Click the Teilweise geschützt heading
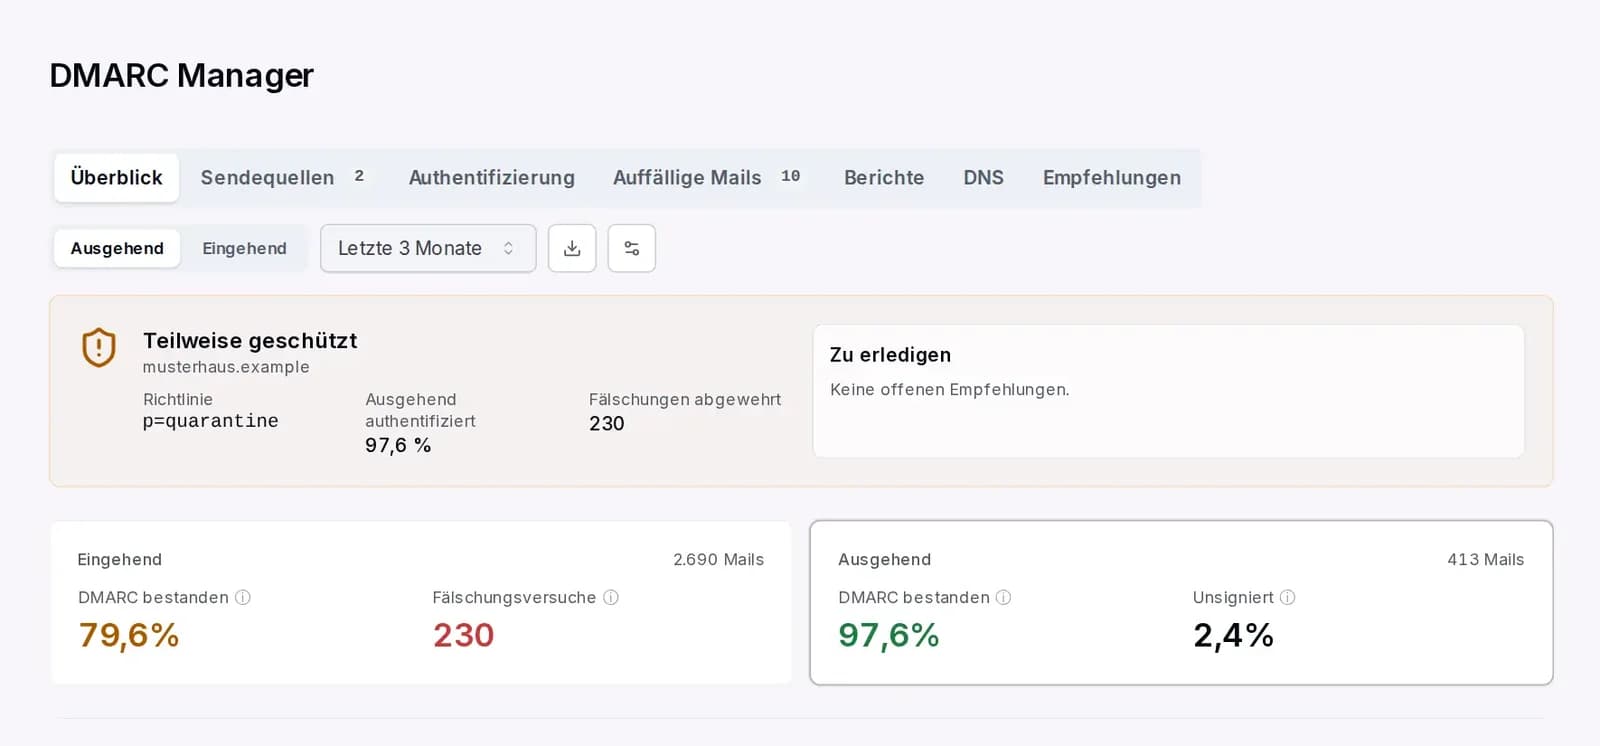 (x=250, y=341)
